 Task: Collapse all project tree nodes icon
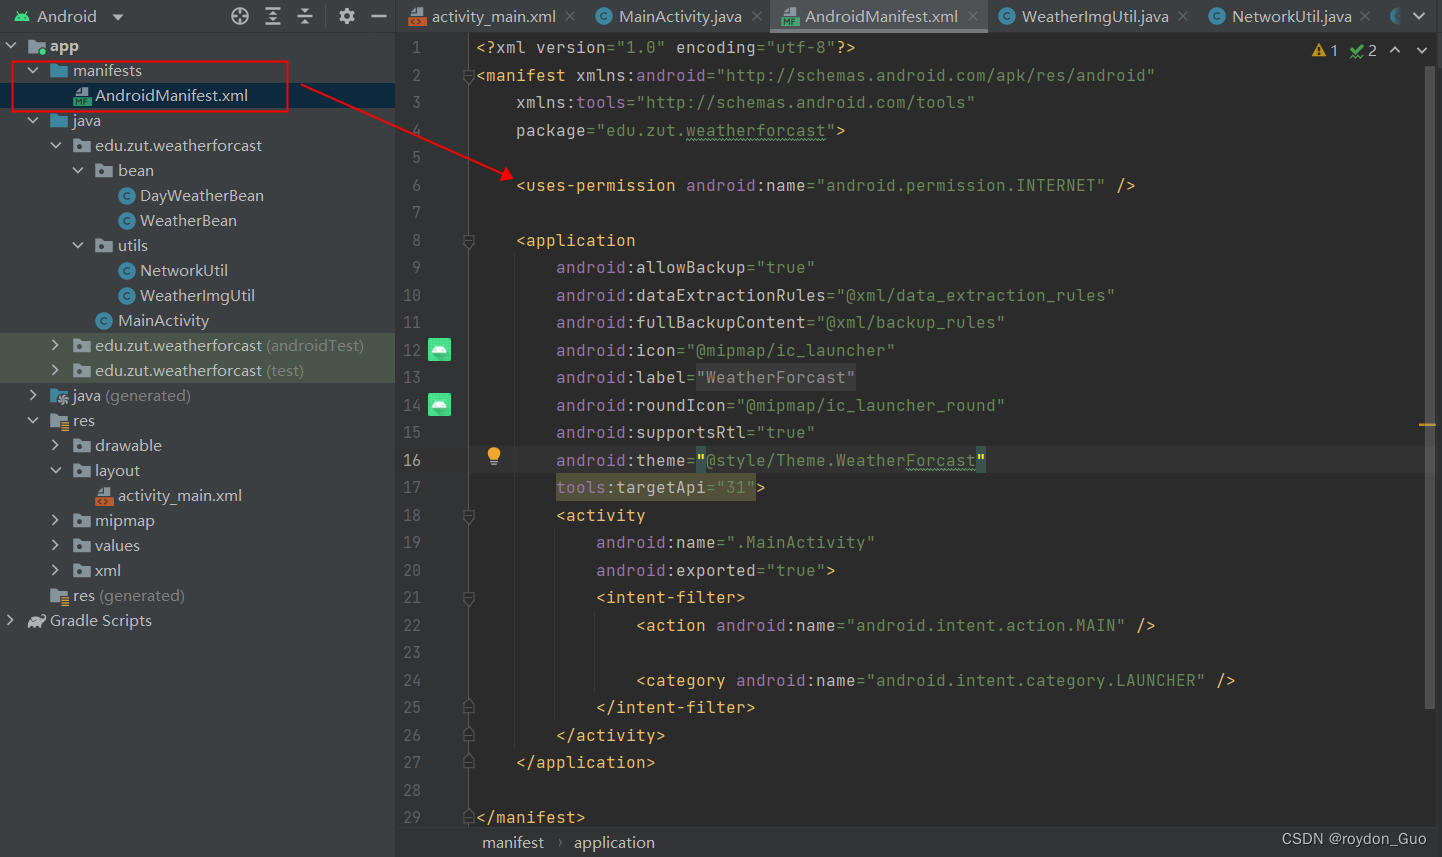click(305, 16)
